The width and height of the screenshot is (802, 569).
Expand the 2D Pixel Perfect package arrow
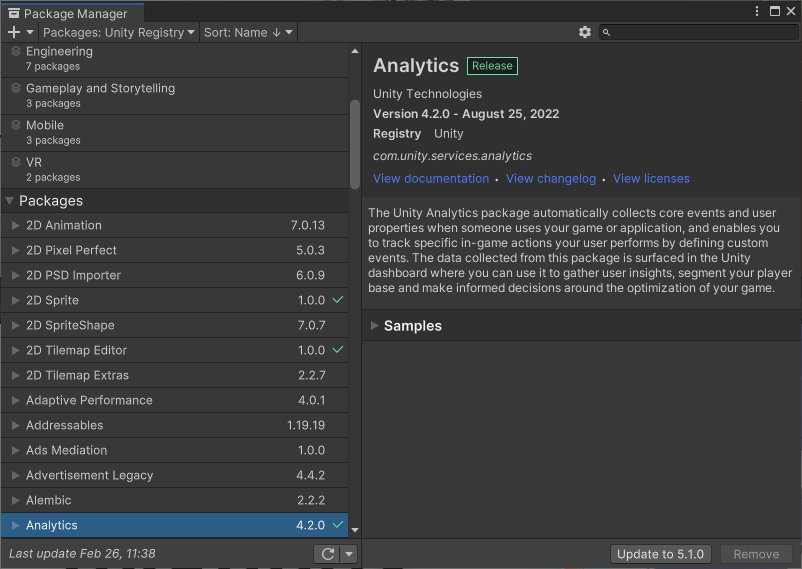[x=15, y=250]
